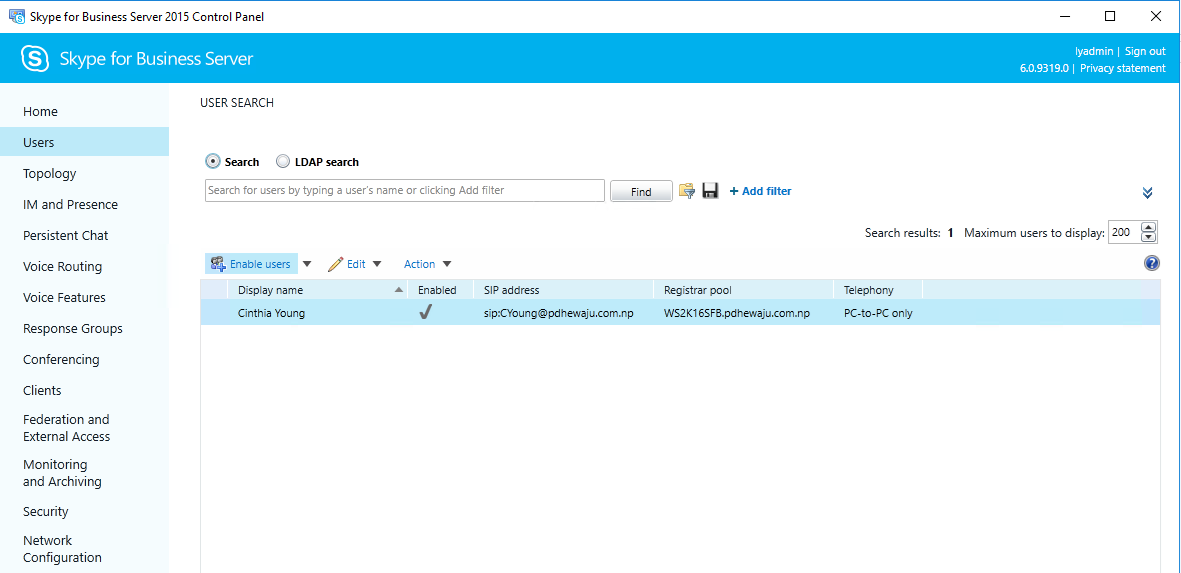Sort by the Registrar pool column header
1181x573 pixels.
click(x=743, y=290)
